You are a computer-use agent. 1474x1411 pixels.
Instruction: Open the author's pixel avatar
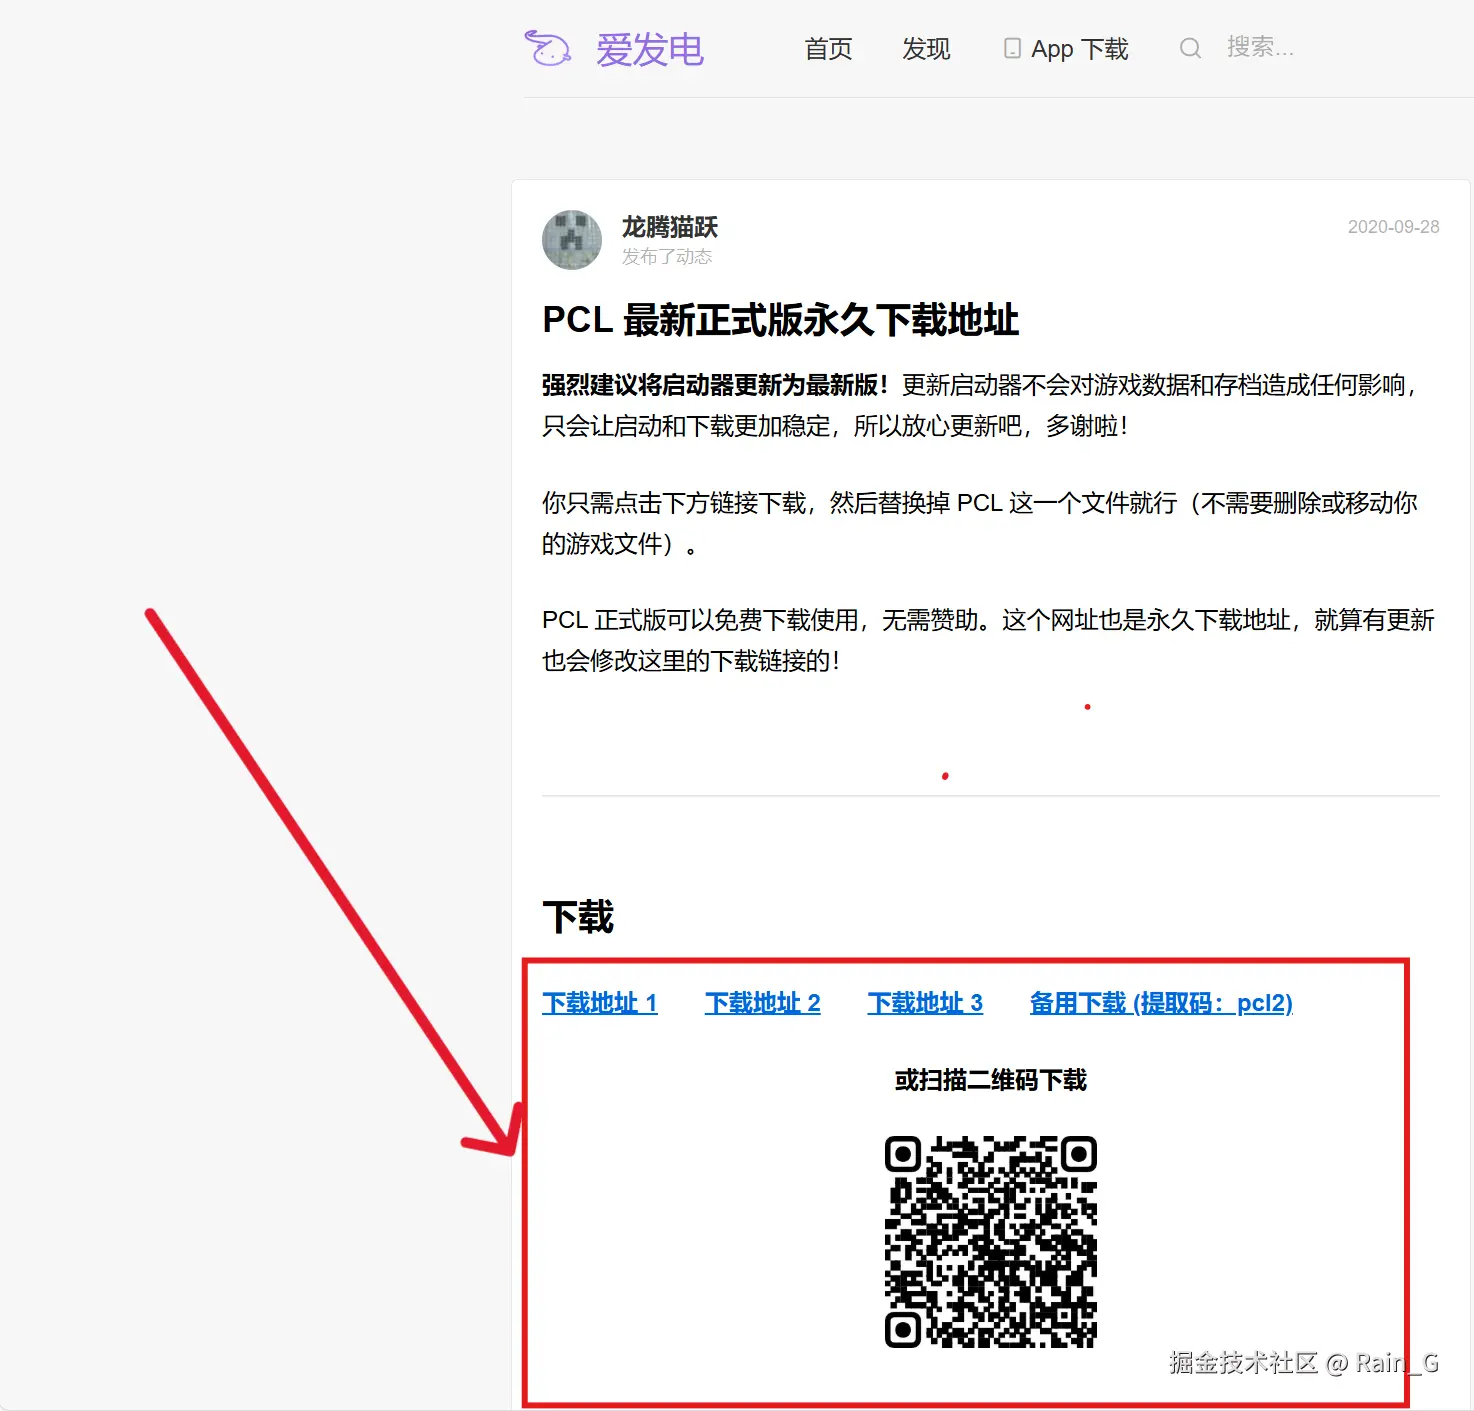point(572,240)
